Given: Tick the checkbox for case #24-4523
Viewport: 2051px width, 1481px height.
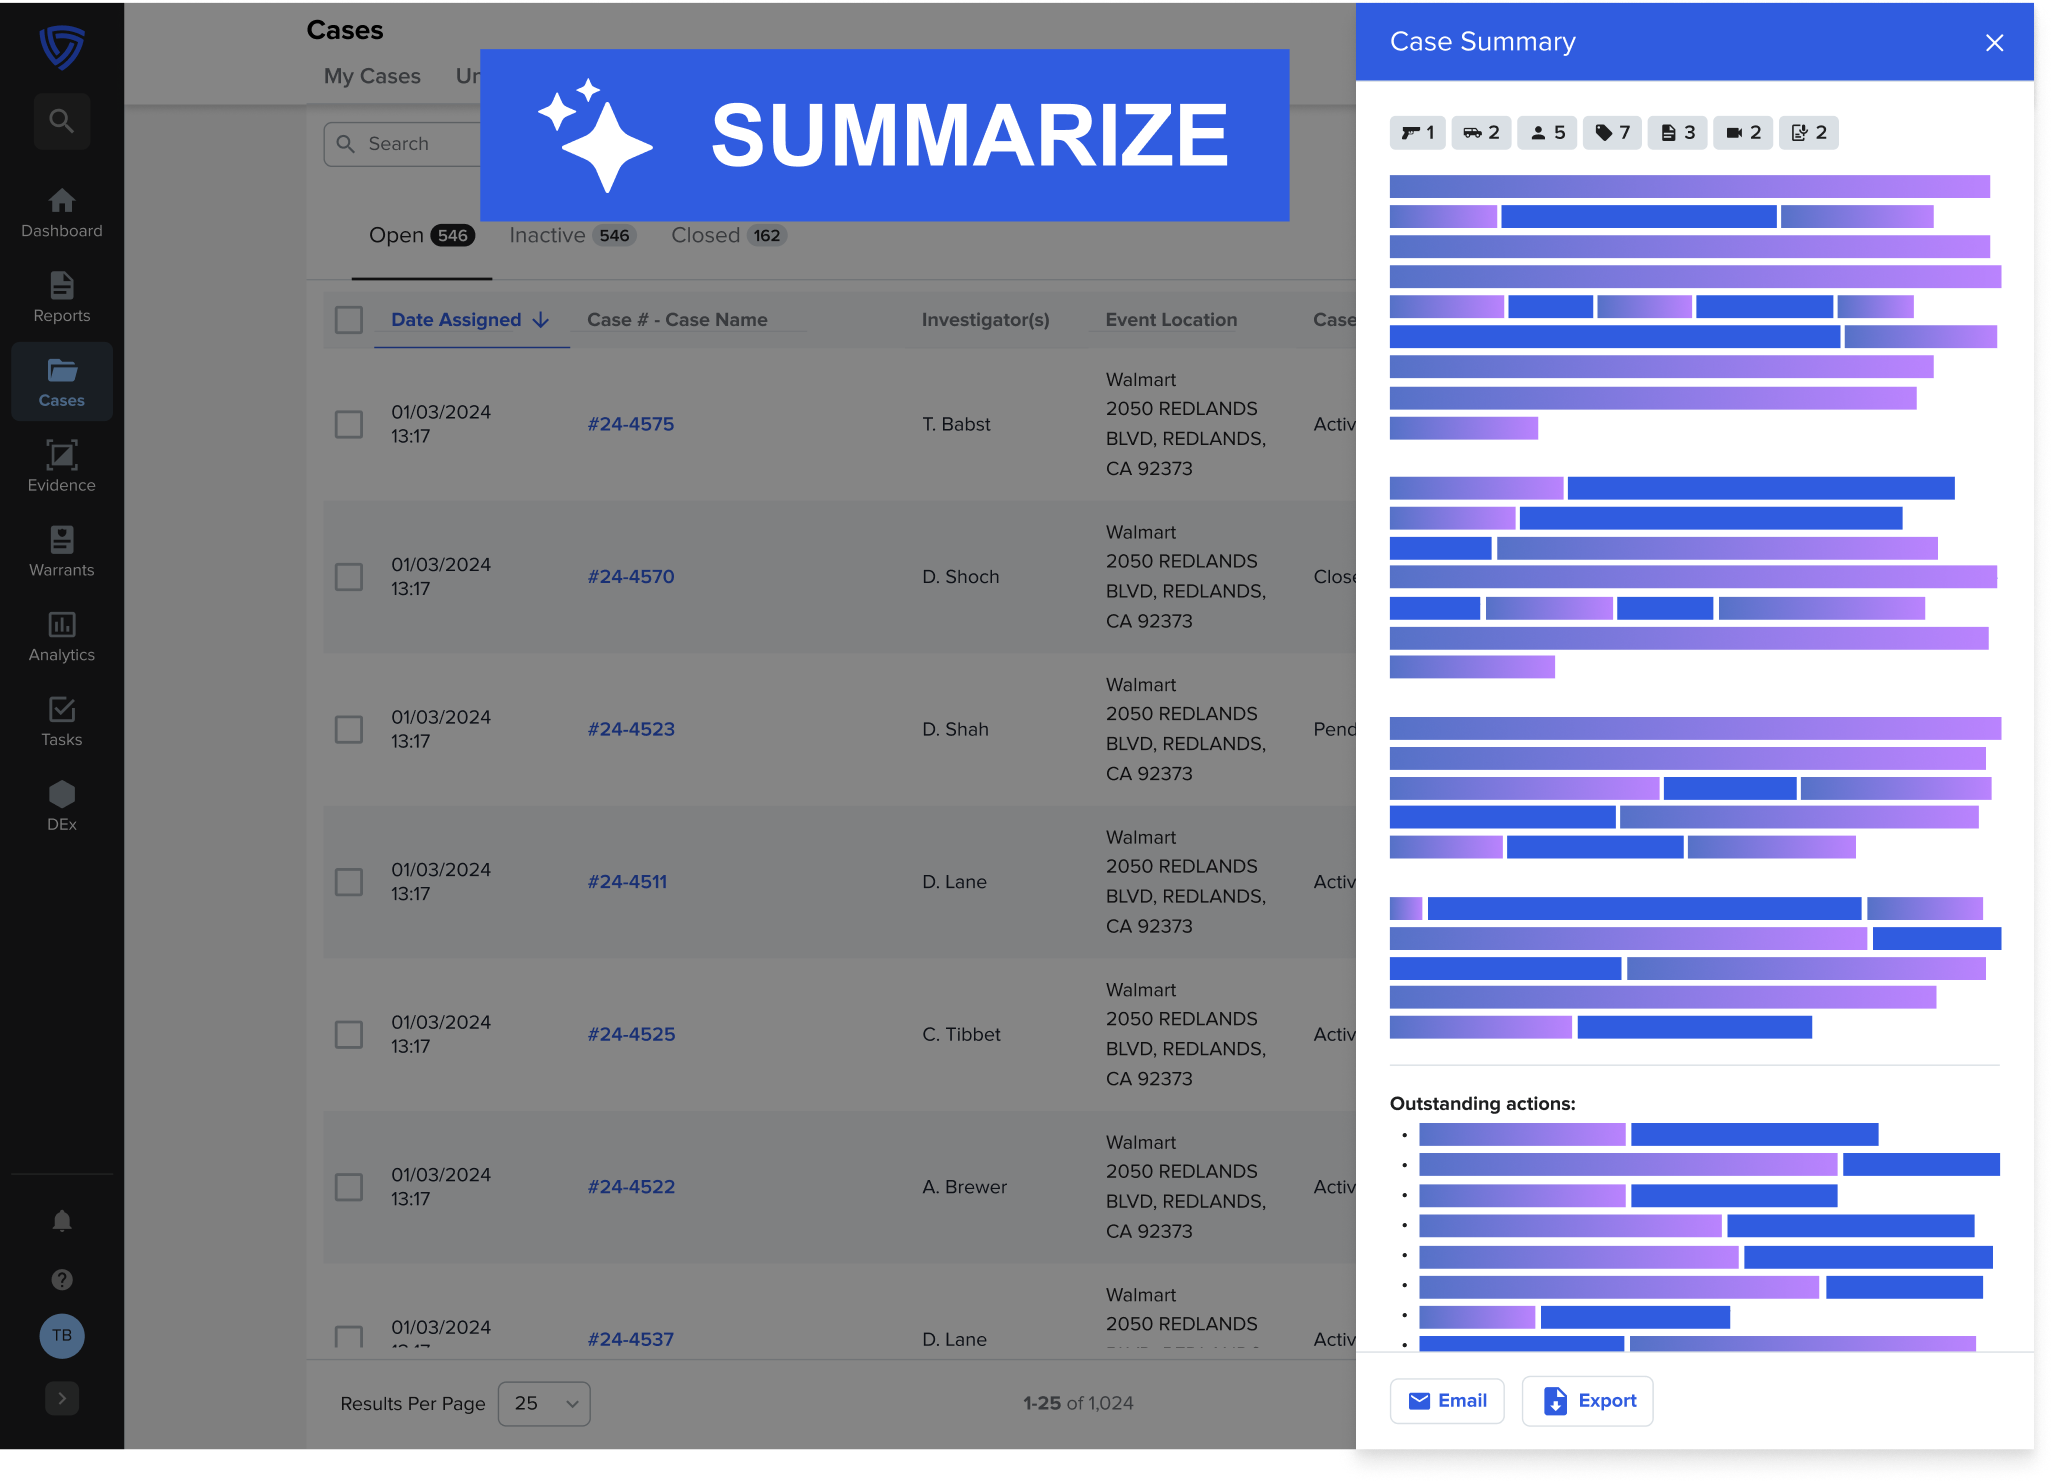Looking at the screenshot, I should (x=348, y=729).
